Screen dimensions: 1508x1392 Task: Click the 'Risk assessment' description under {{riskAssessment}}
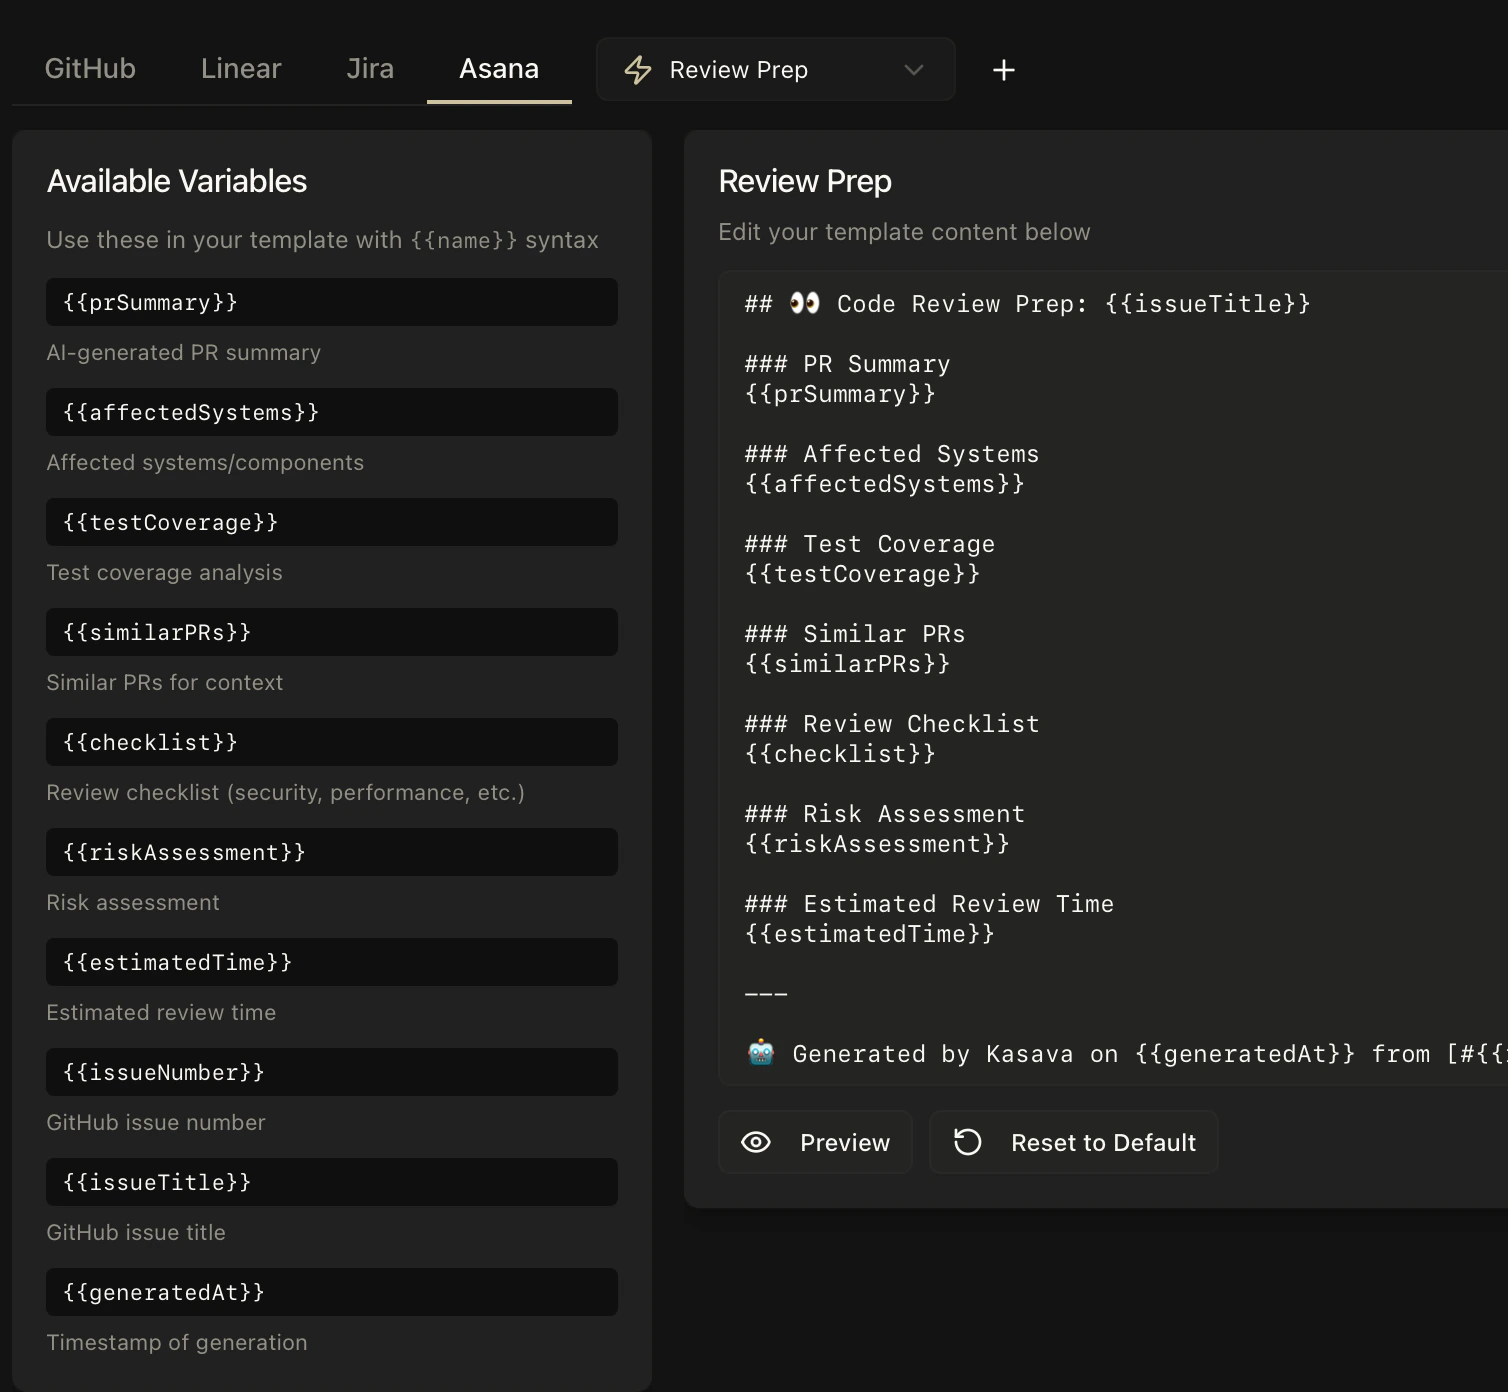tap(133, 903)
